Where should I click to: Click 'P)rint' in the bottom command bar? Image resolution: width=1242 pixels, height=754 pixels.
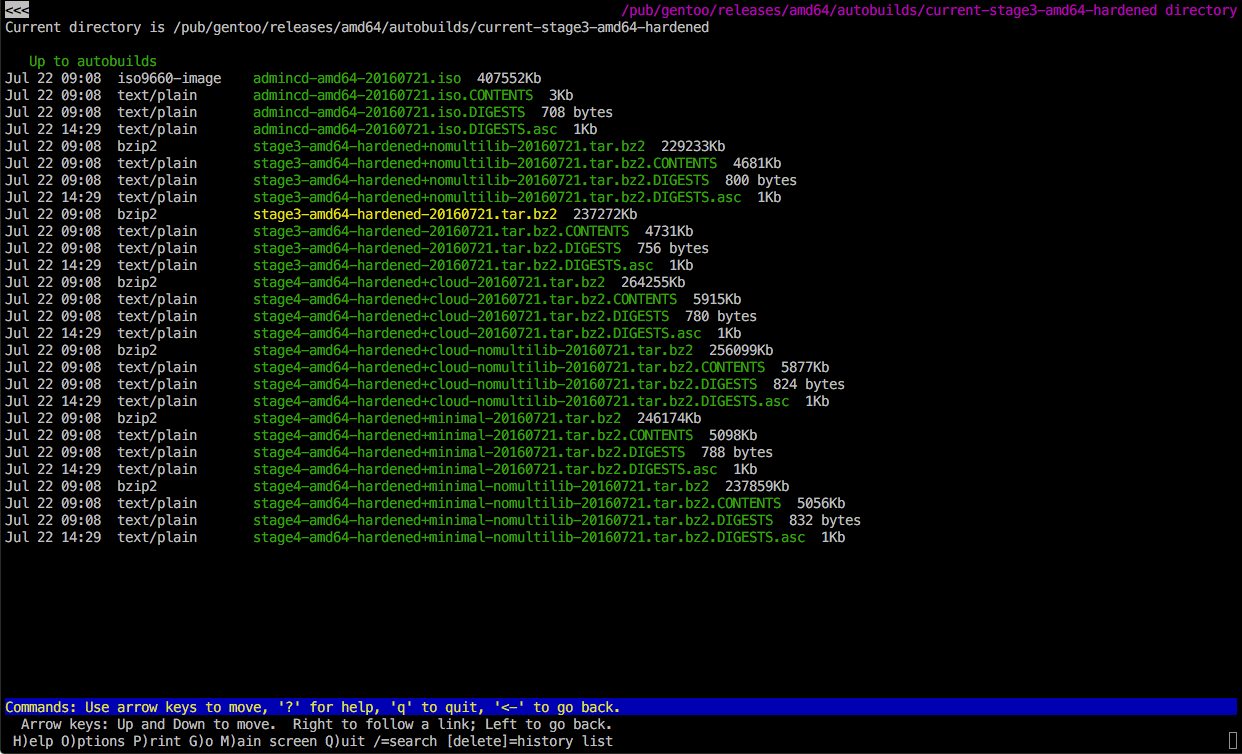[x=157, y=741]
